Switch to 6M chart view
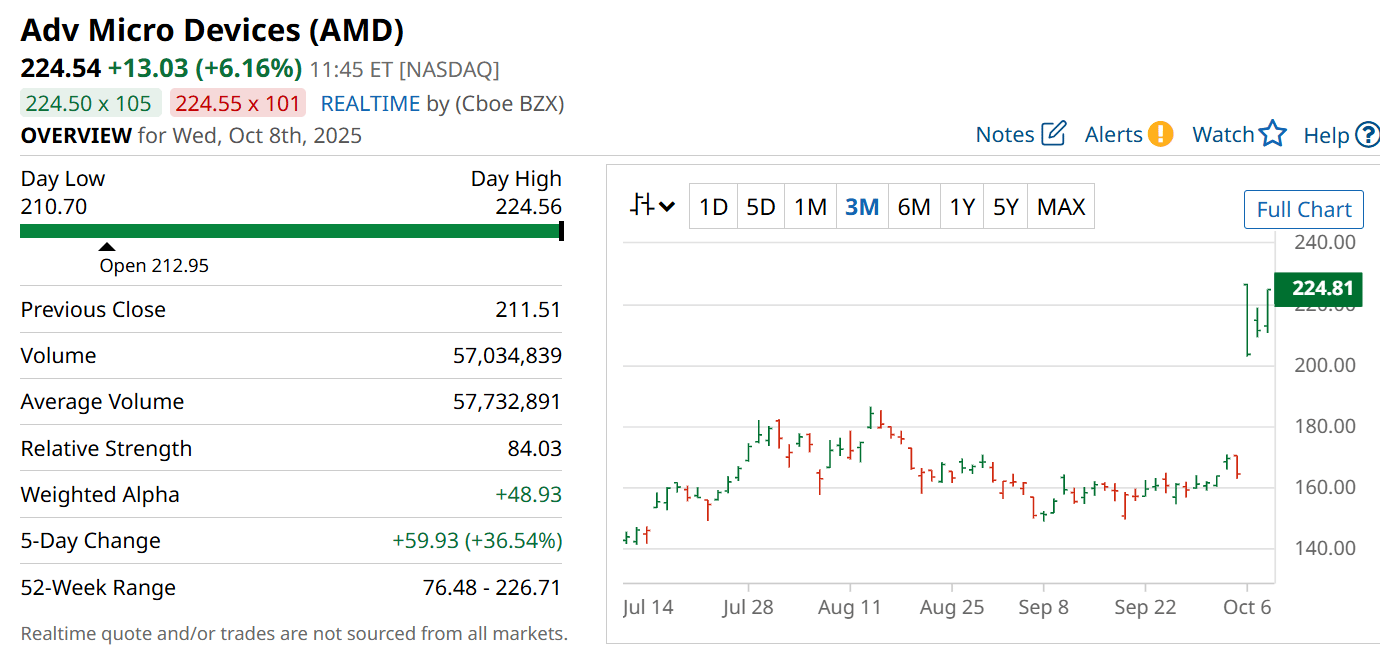Image resolution: width=1380 pixels, height=649 pixels. tap(914, 207)
